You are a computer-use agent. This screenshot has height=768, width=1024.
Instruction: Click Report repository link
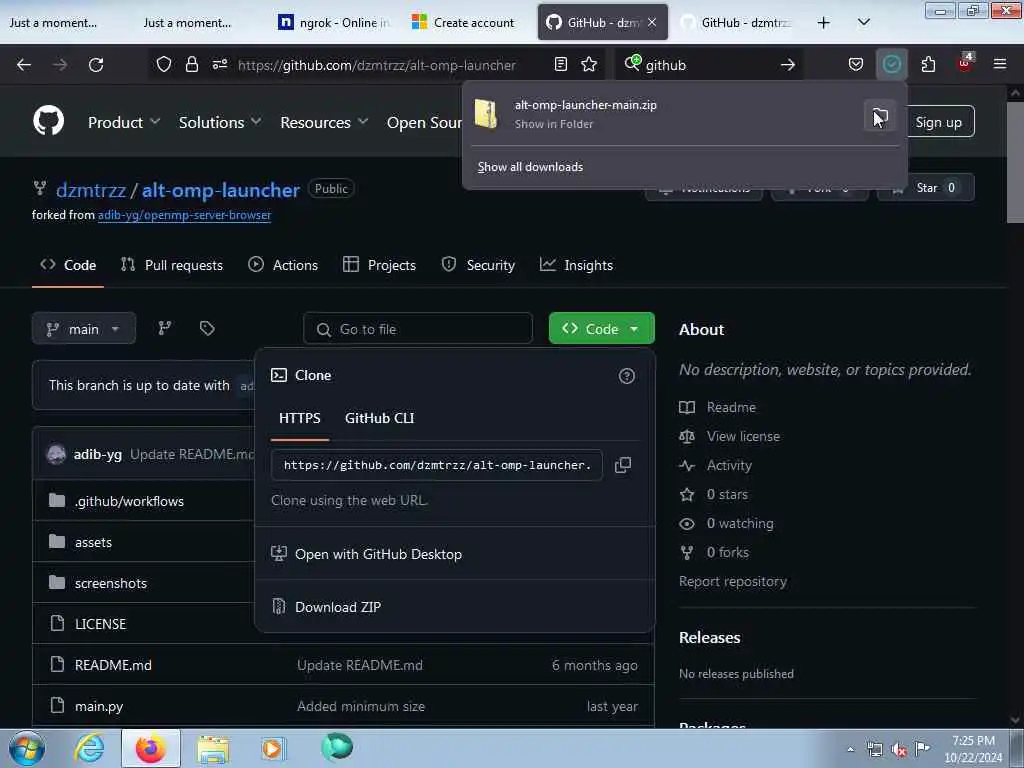(x=733, y=581)
